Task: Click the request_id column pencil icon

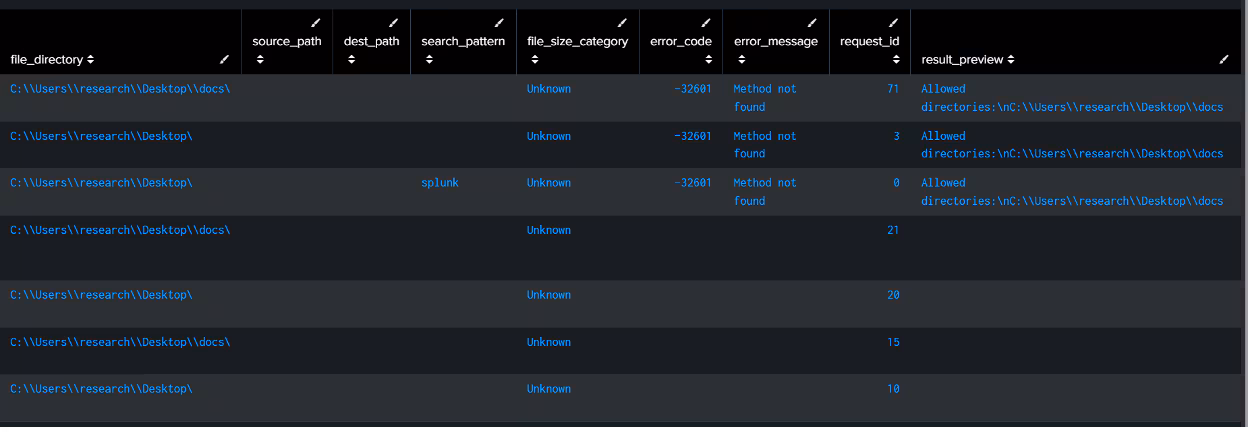Action: [893, 22]
